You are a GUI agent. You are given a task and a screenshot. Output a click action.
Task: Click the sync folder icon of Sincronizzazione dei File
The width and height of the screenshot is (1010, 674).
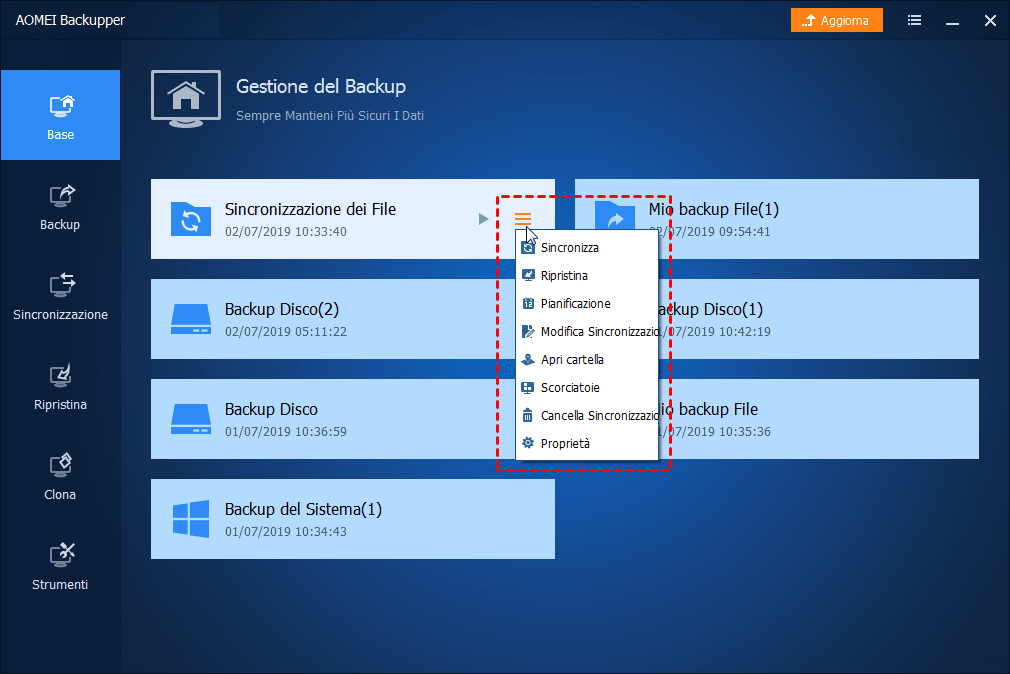(x=191, y=219)
